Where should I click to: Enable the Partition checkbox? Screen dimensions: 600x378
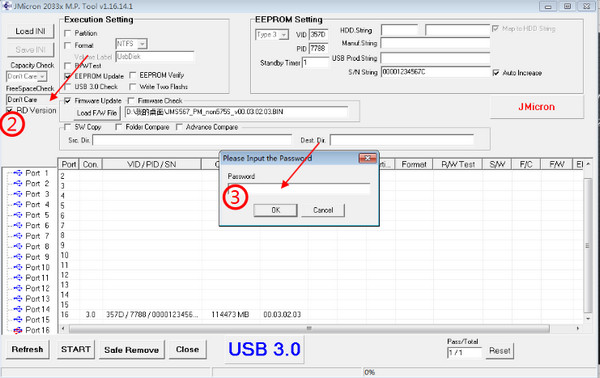(x=68, y=33)
